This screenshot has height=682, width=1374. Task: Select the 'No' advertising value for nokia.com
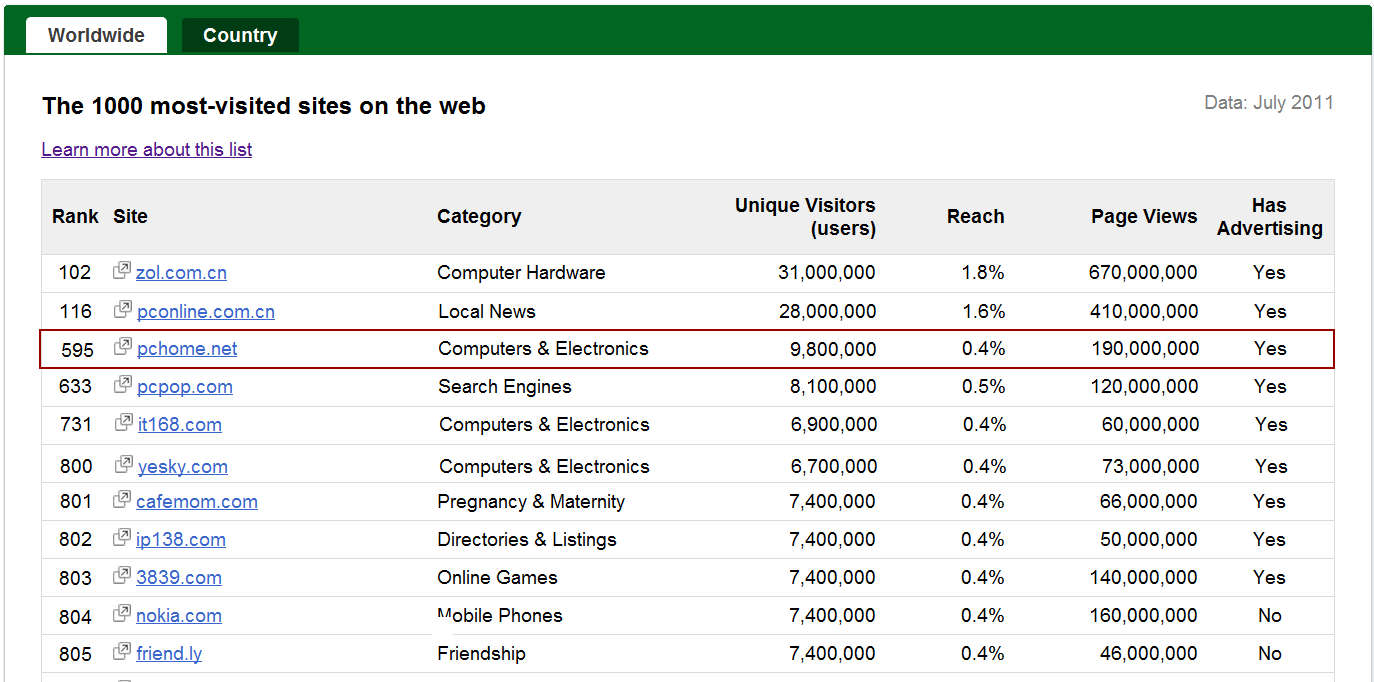click(1270, 616)
